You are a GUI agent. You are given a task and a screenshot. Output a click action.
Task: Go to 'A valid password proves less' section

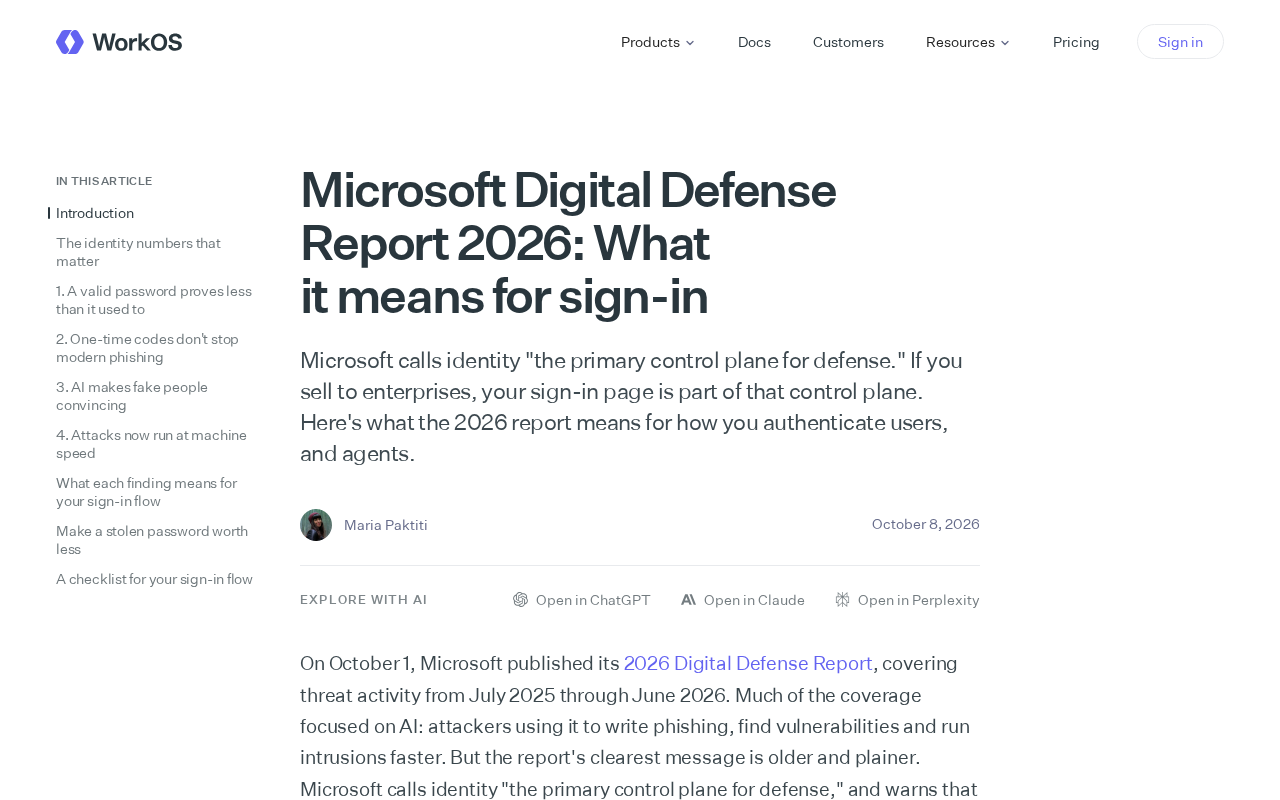[154, 300]
